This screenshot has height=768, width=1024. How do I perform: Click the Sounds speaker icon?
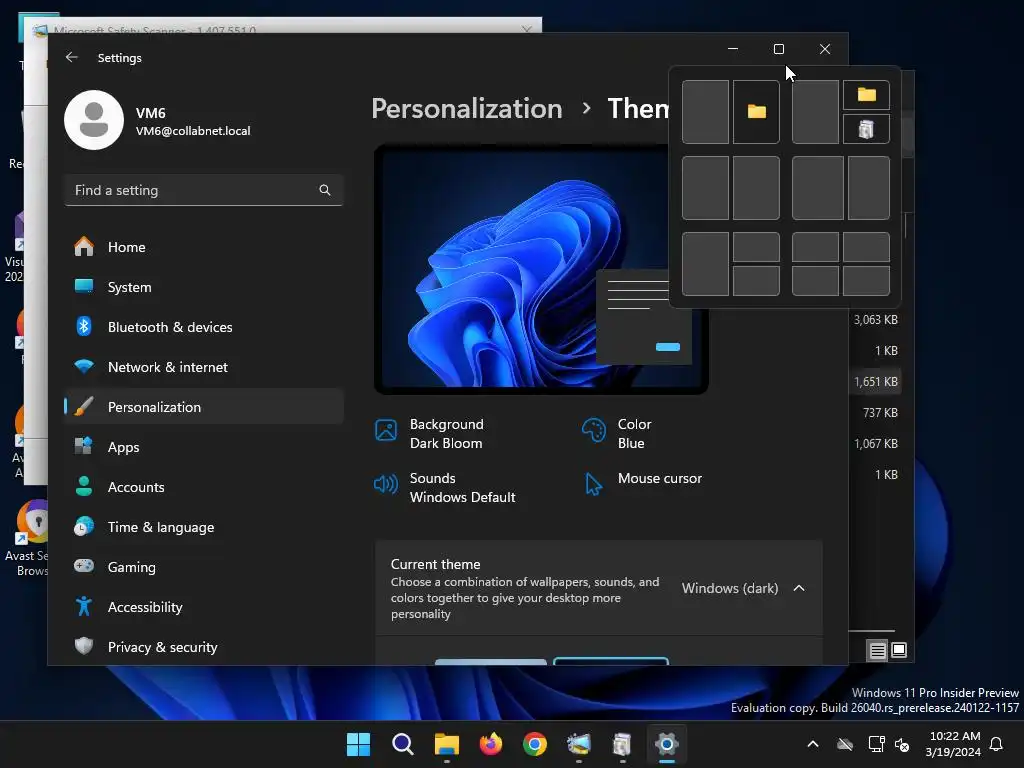386,484
